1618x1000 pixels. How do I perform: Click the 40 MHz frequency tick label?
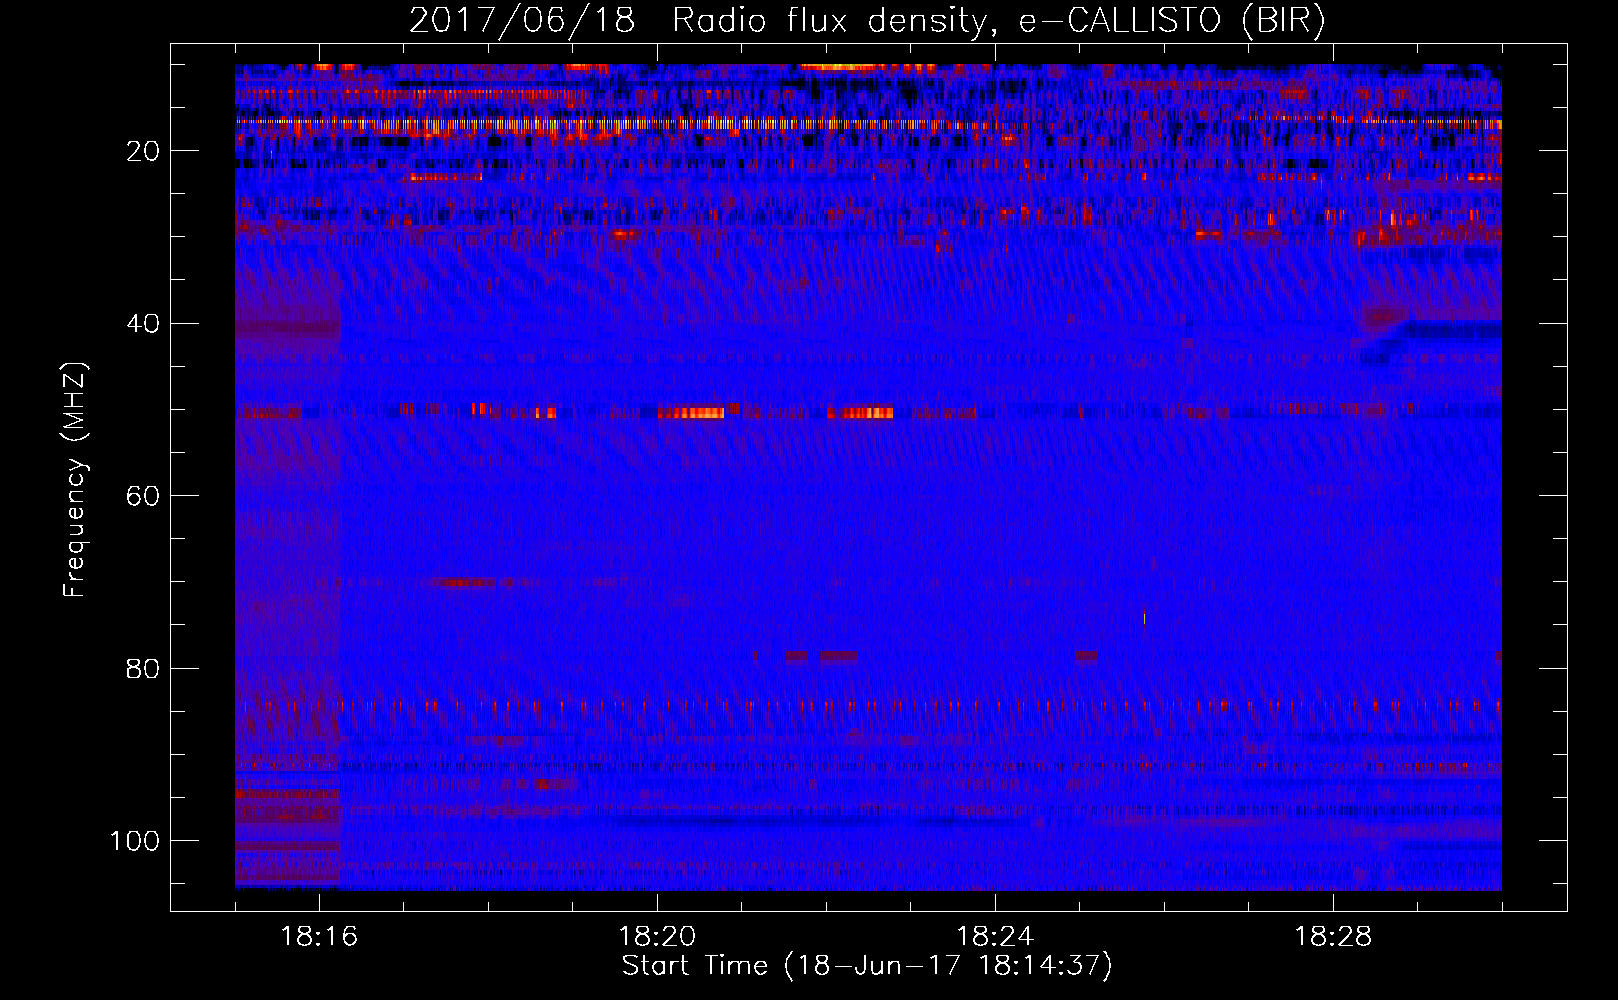click(143, 324)
